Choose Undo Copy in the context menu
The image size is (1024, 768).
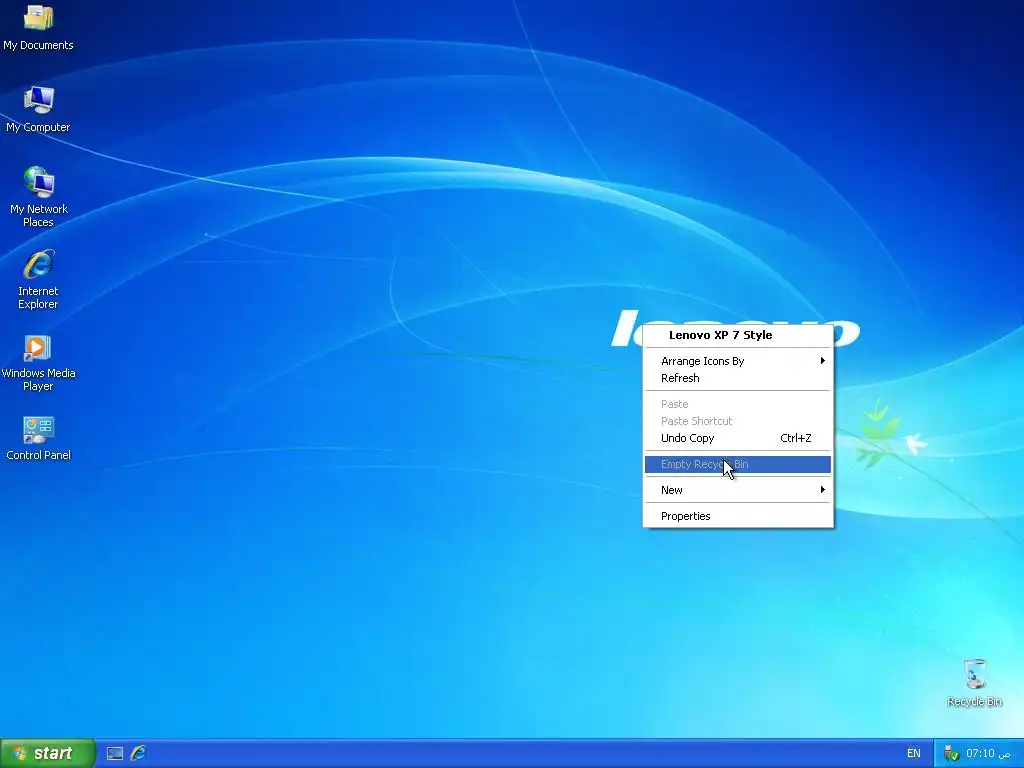(738, 438)
